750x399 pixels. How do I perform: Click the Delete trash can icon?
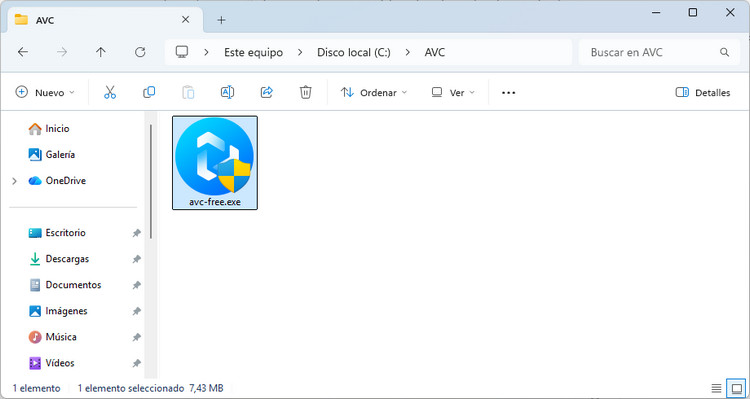coord(306,92)
